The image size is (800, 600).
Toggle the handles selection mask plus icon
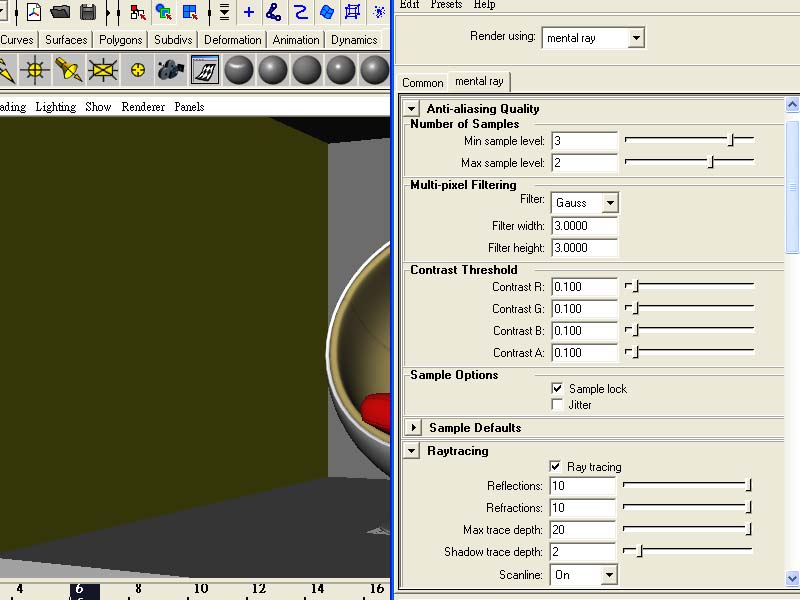click(x=248, y=12)
